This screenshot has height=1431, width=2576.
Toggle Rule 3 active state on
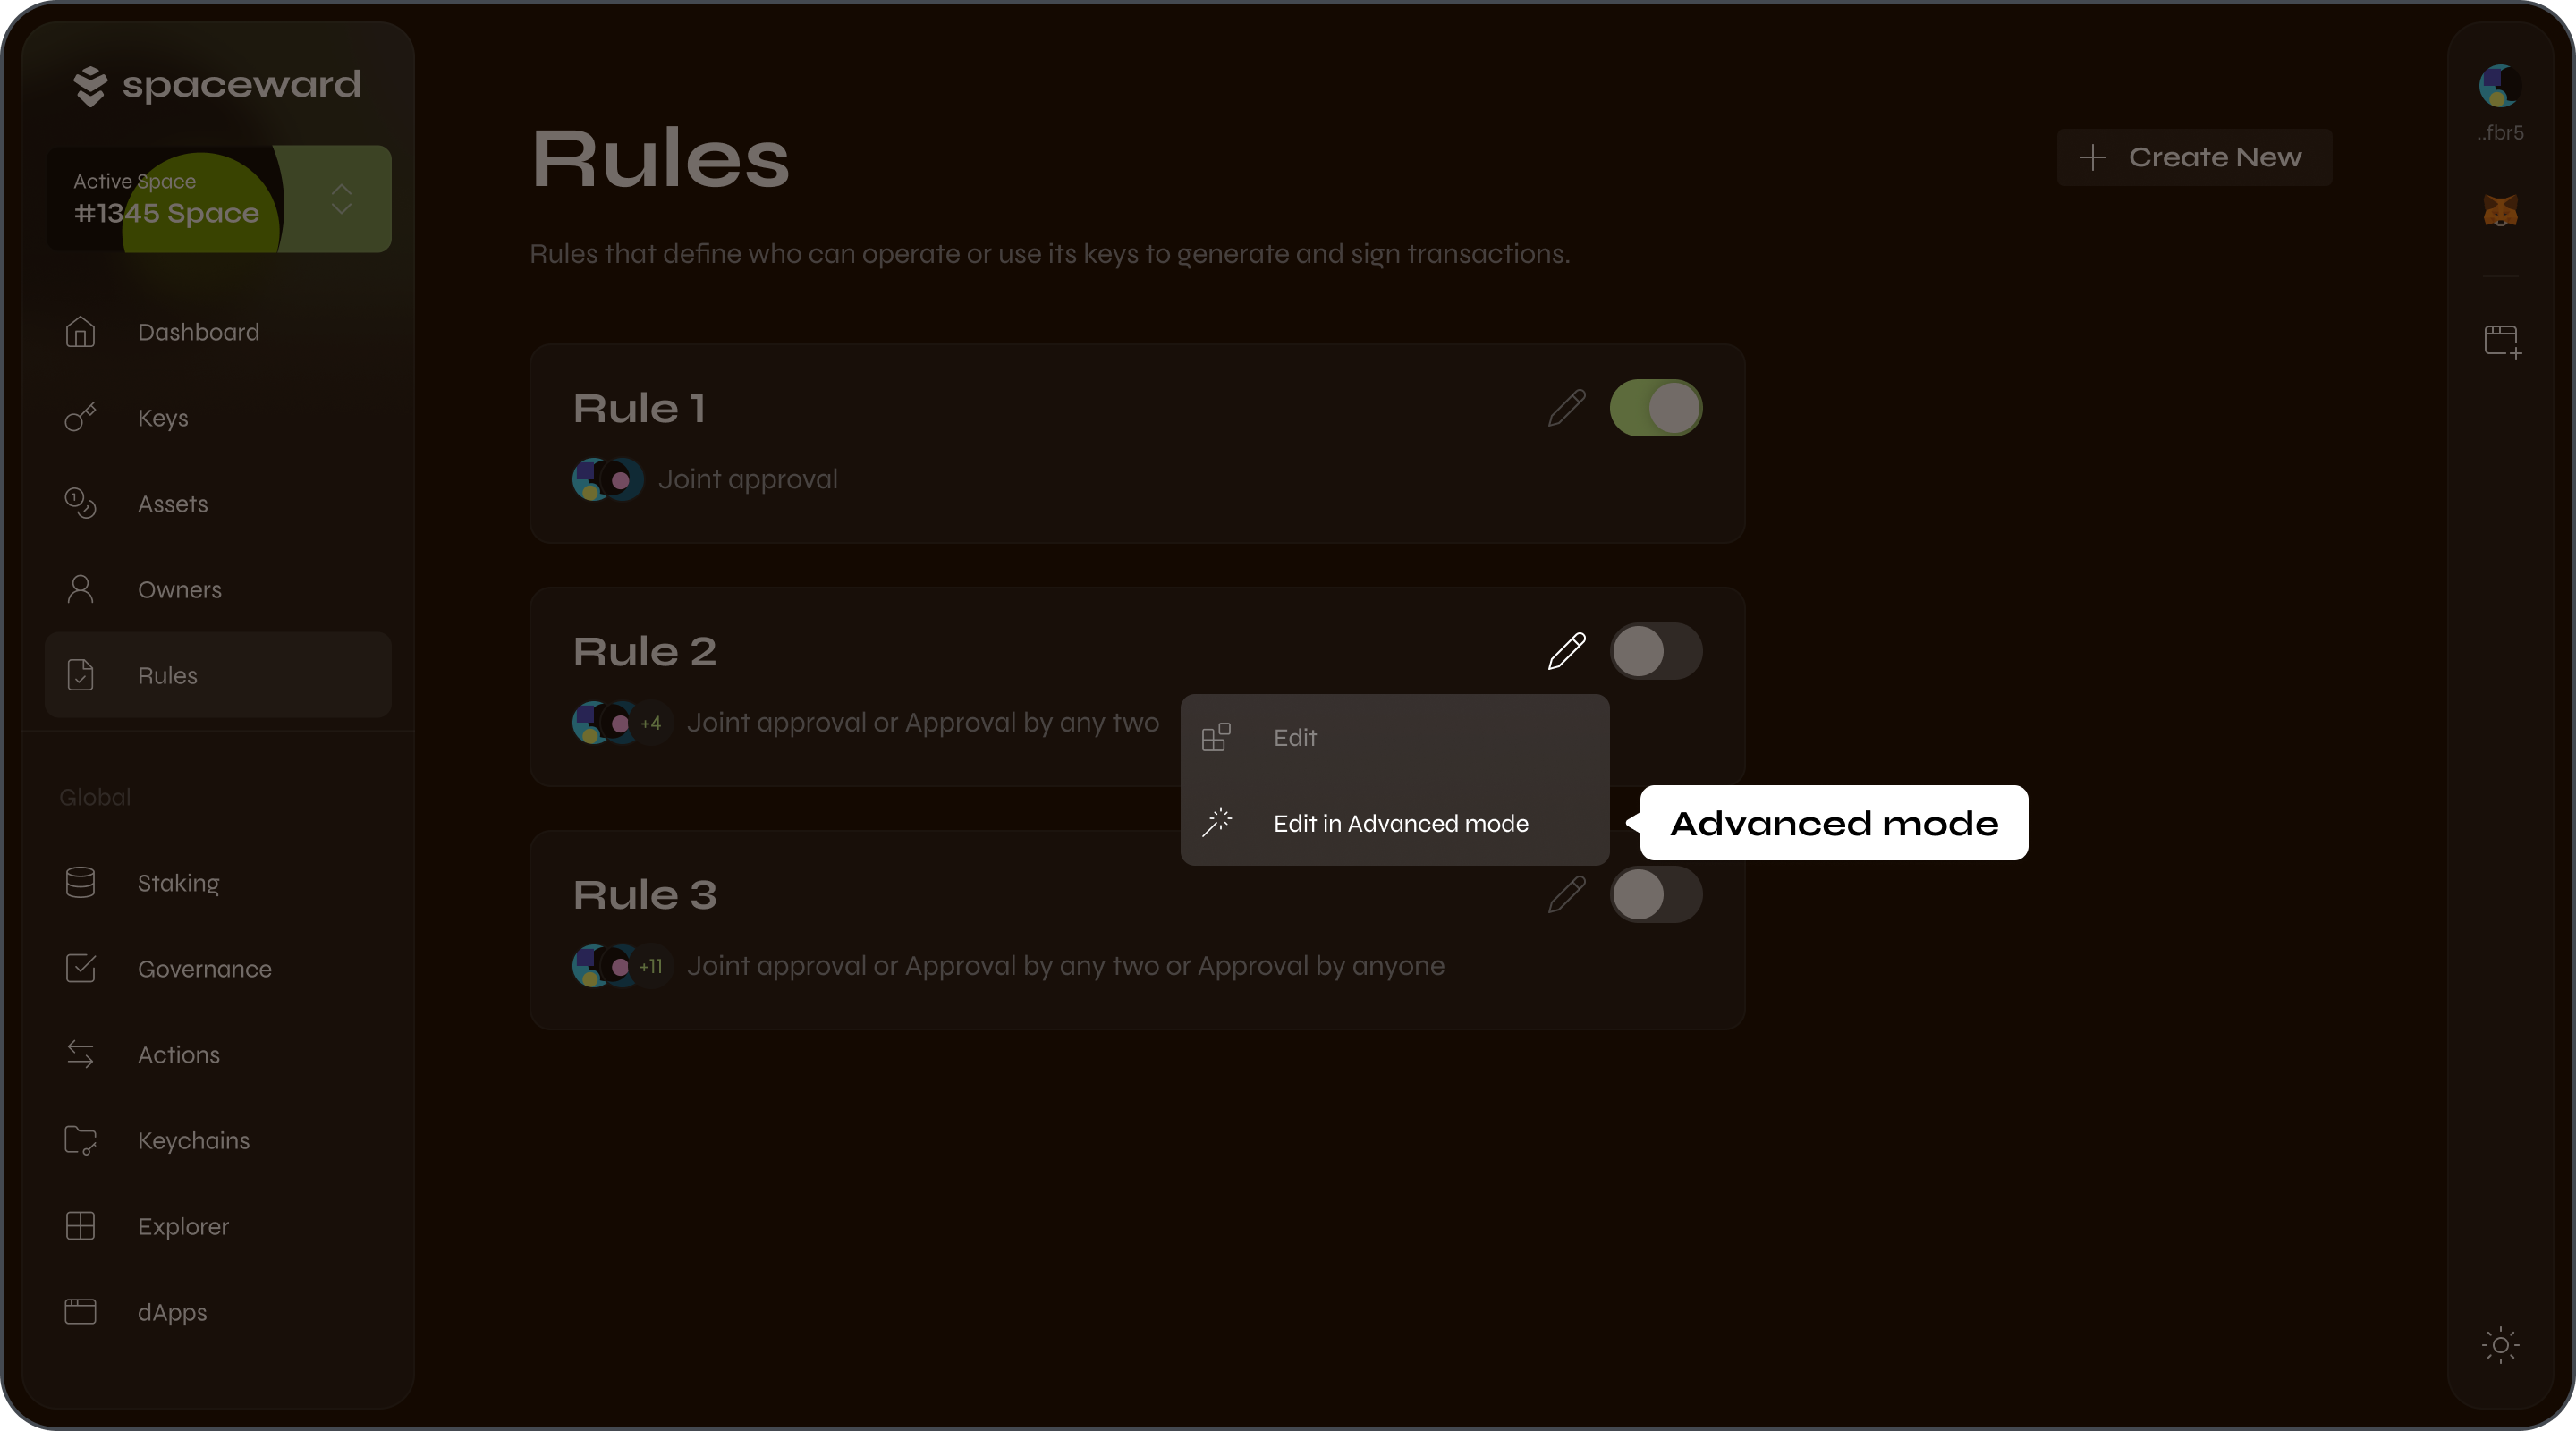[x=1655, y=895]
